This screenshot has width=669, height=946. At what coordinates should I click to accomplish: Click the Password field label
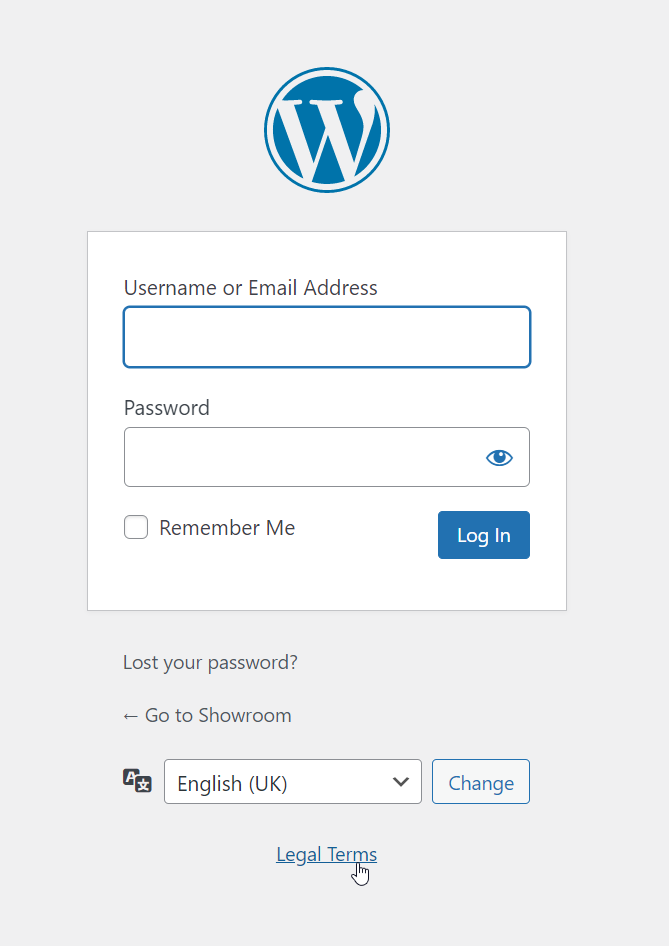pyautogui.click(x=167, y=408)
